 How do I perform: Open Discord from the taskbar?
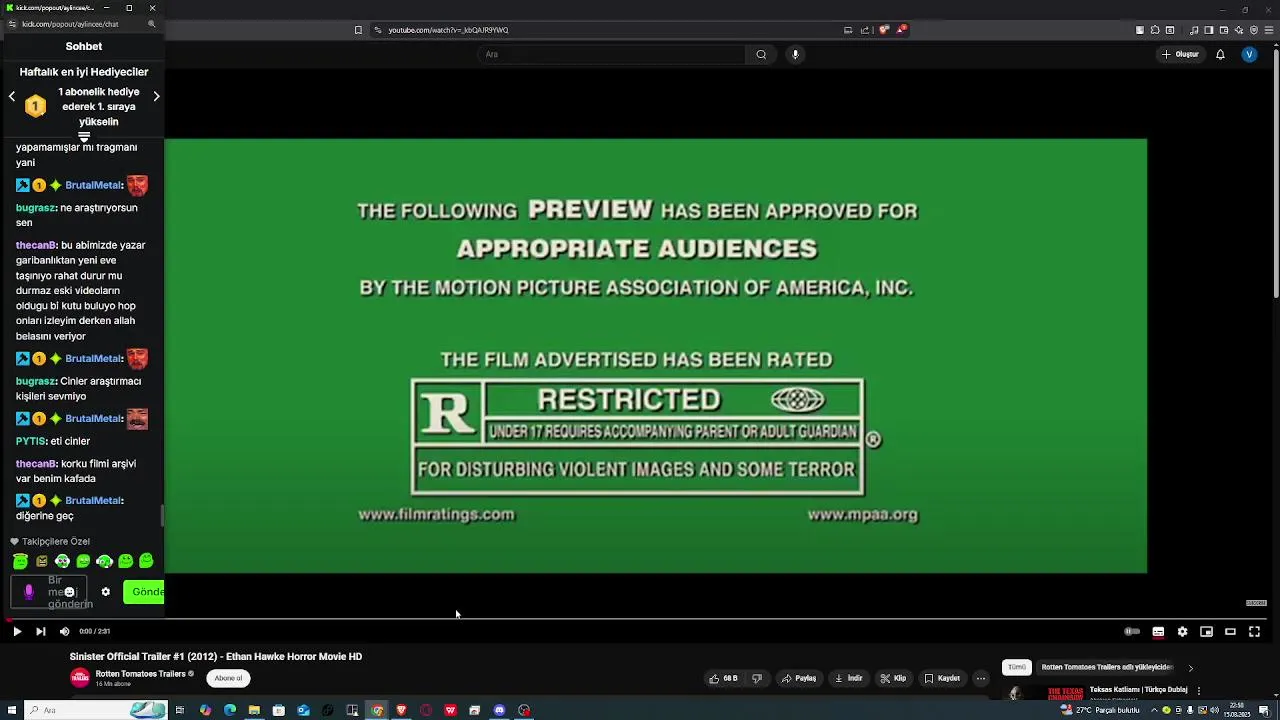499,710
